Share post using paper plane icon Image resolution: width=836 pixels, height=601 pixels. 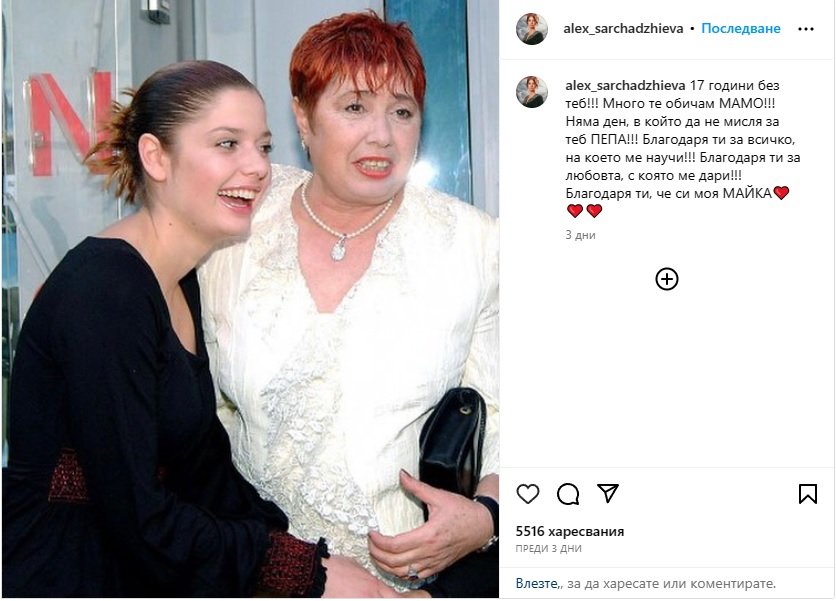608,493
